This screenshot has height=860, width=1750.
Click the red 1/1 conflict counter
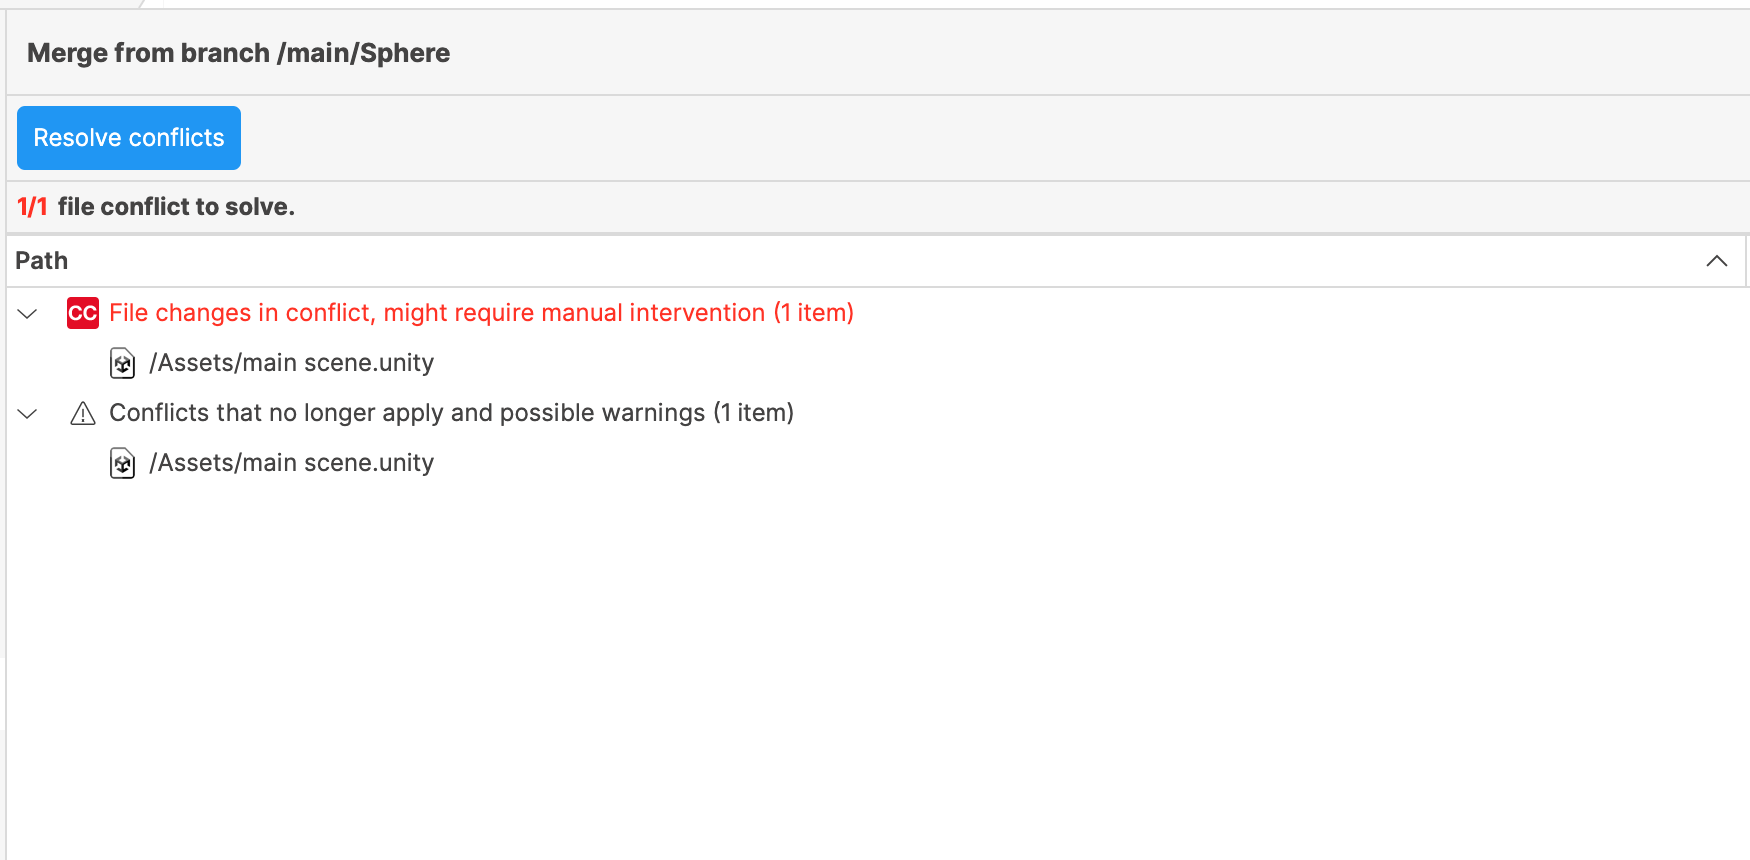[32, 207]
